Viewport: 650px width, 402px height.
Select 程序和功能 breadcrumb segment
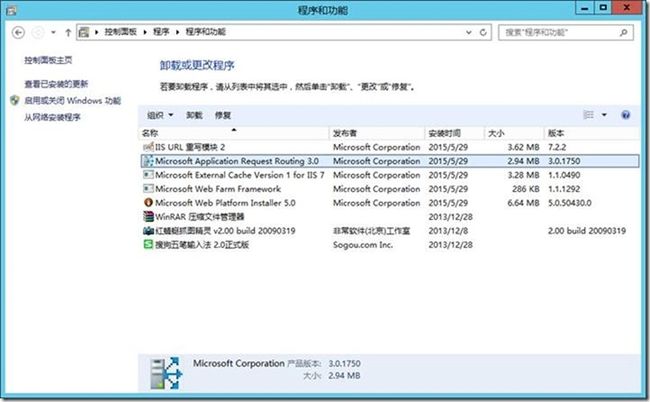[205, 32]
